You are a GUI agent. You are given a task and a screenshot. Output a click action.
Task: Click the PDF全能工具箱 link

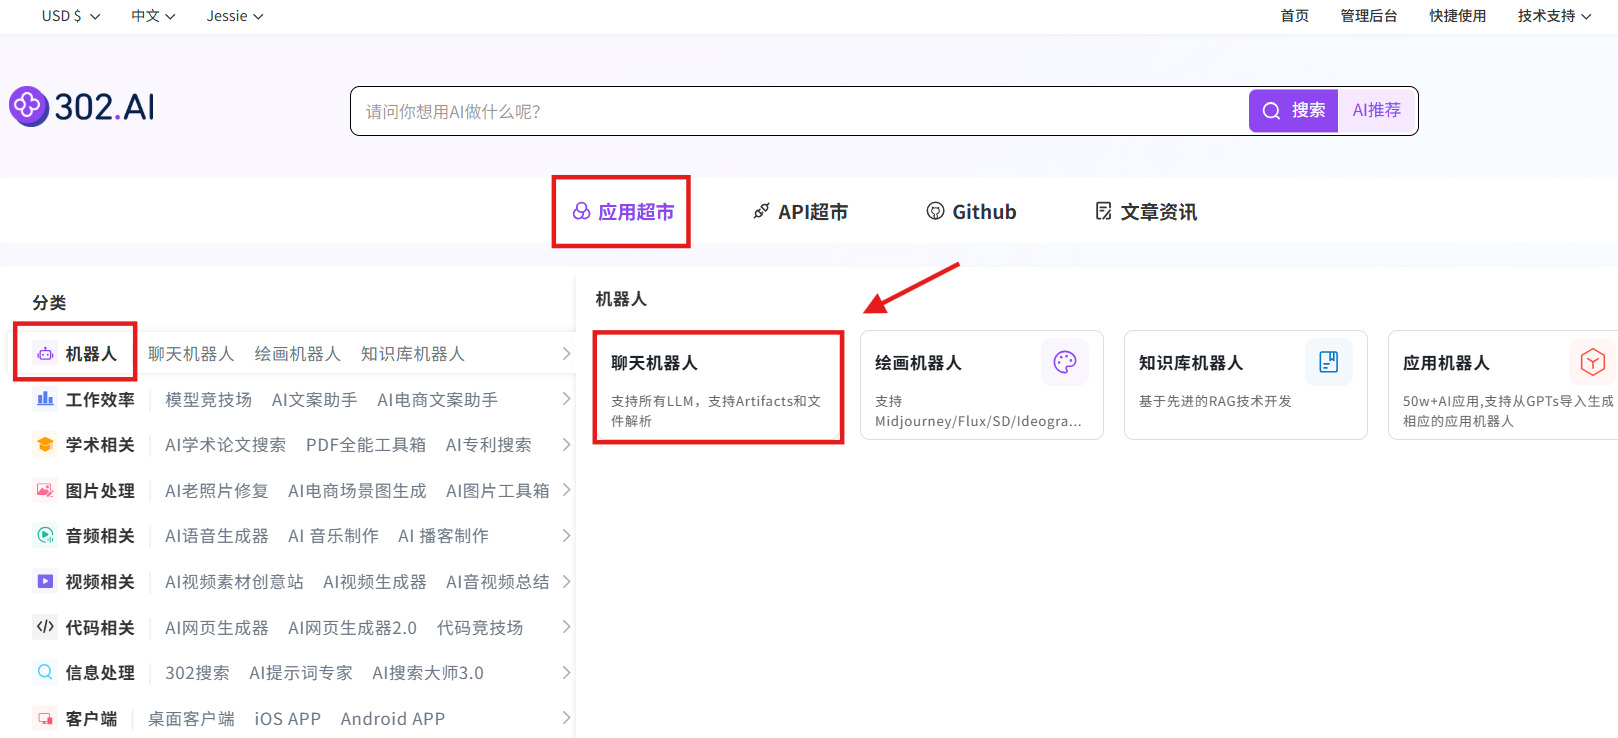point(366,444)
